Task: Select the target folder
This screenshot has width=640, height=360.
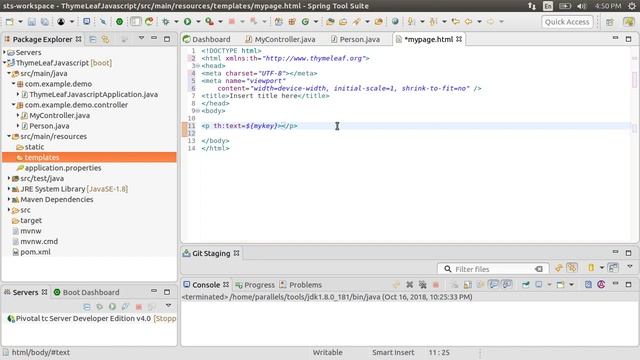Action: [31, 220]
